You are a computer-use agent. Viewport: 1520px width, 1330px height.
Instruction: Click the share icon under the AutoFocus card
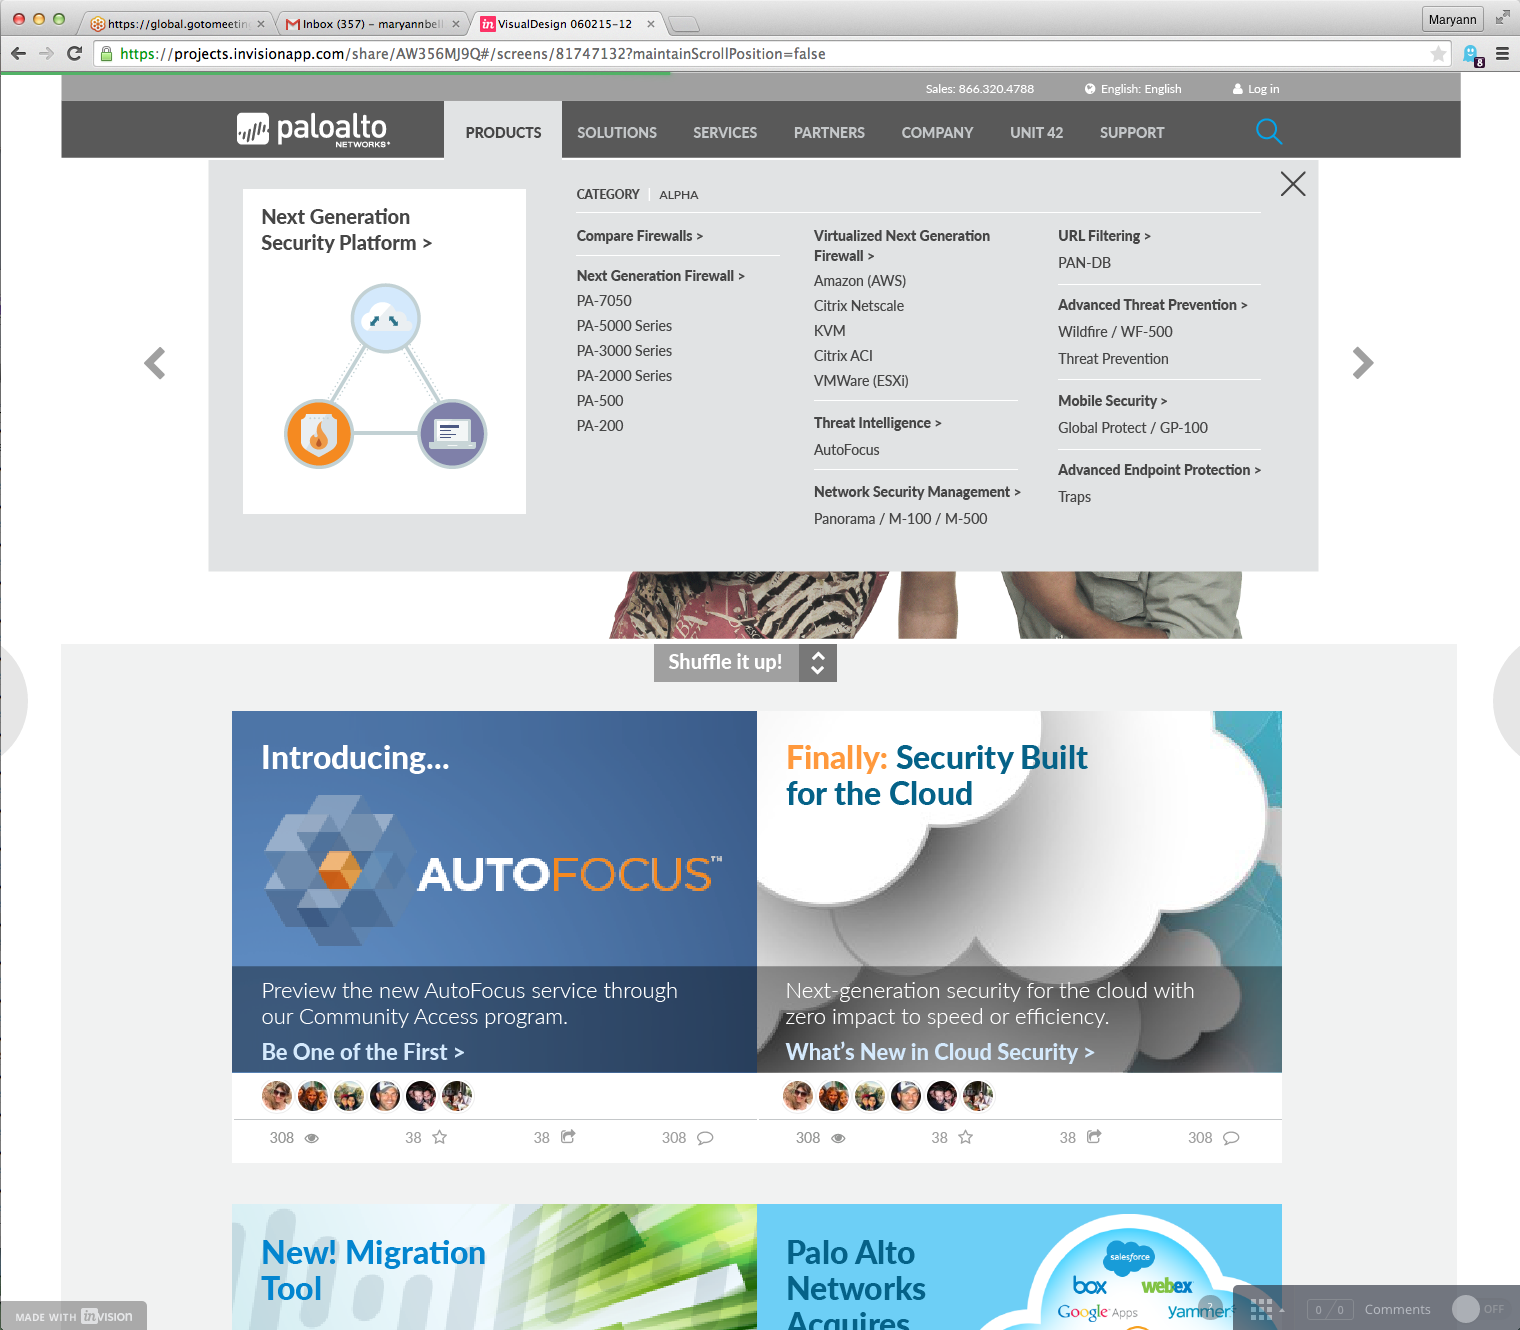click(568, 1137)
